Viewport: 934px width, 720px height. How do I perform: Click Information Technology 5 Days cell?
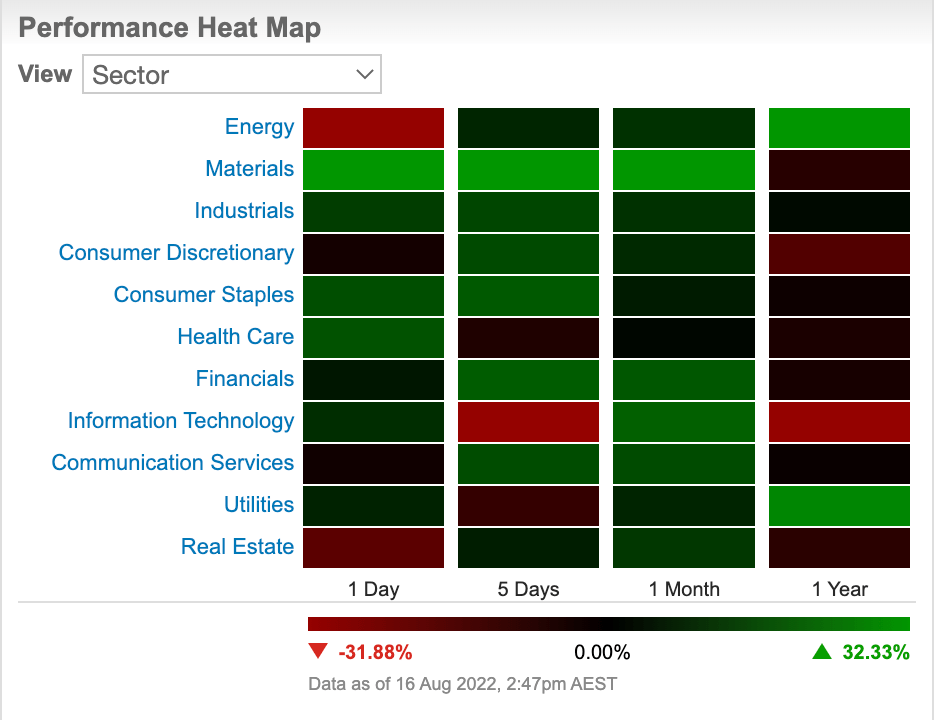(x=528, y=422)
